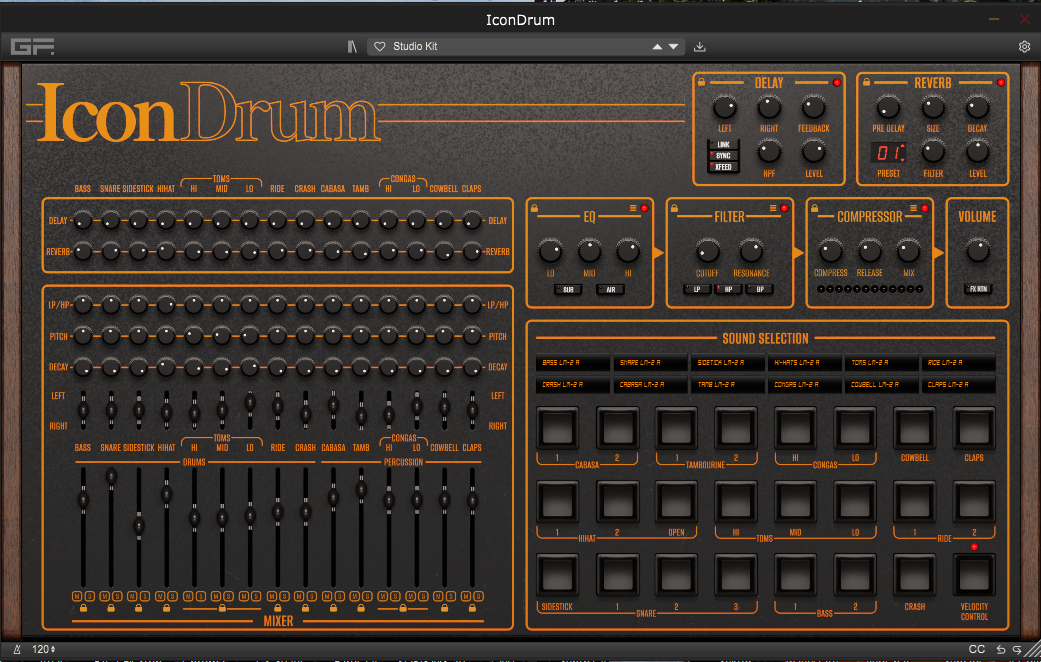Favorite the Studio Kit preset with heart icon
Image resolution: width=1041 pixels, height=662 pixels.
[380, 46]
